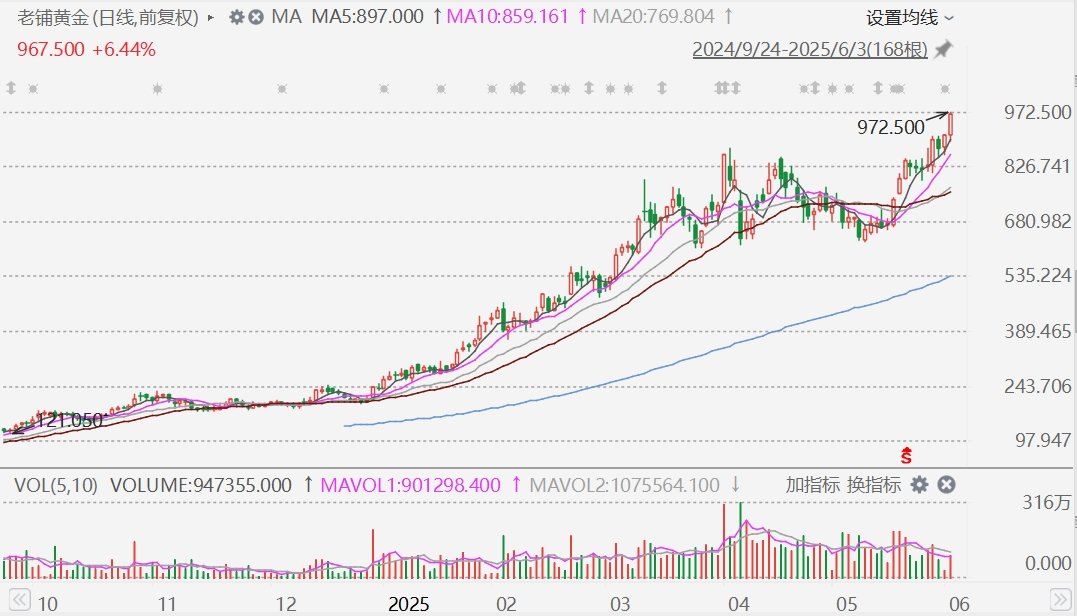
Task: Click the 换指标 button
Action: (874, 485)
